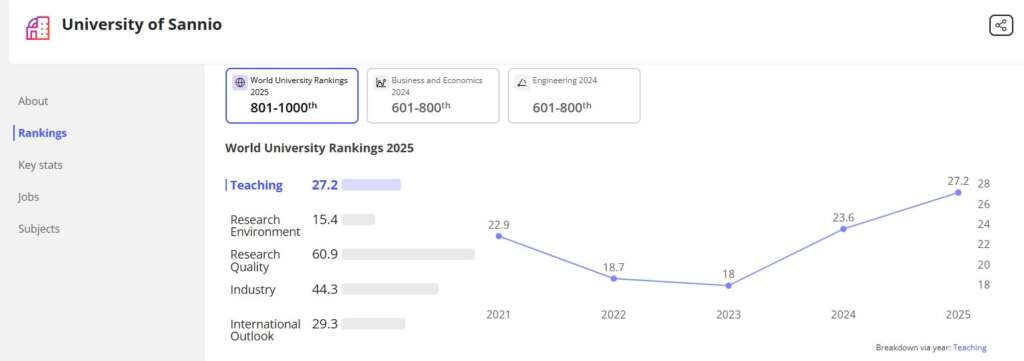
Task: Click the university building logo icon
Action: click(x=38, y=28)
